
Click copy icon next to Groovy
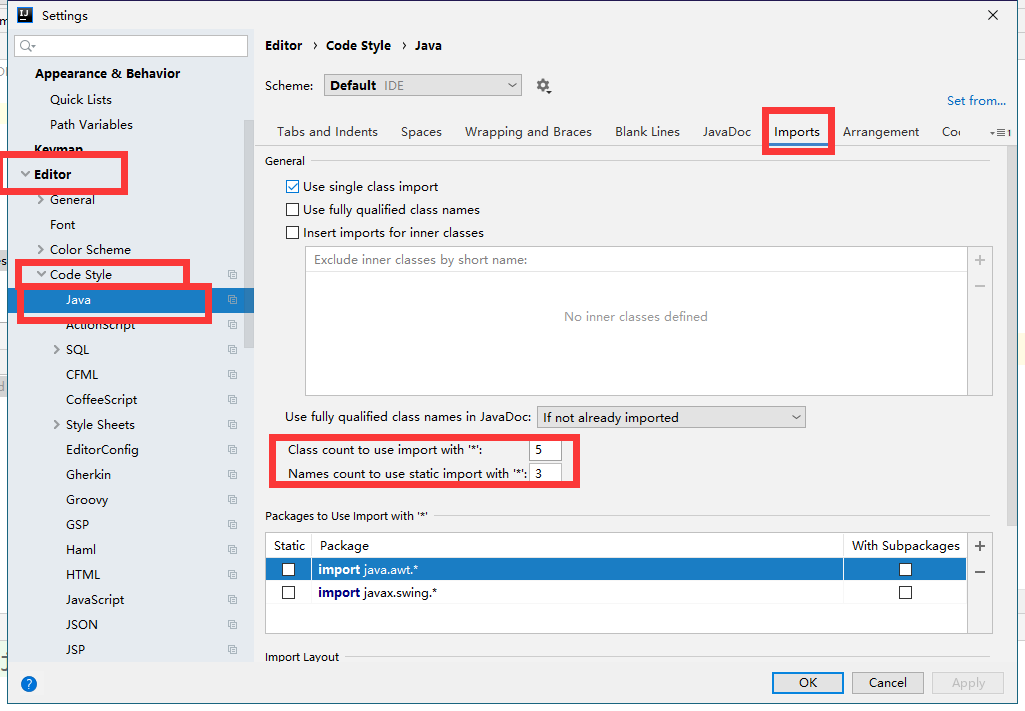pyautogui.click(x=232, y=499)
